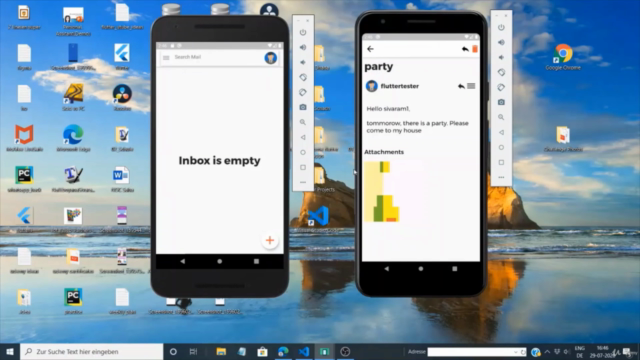The image size is (640, 360).
Task: Select Projects folder on desktop
Action: click(x=321, y=180)
